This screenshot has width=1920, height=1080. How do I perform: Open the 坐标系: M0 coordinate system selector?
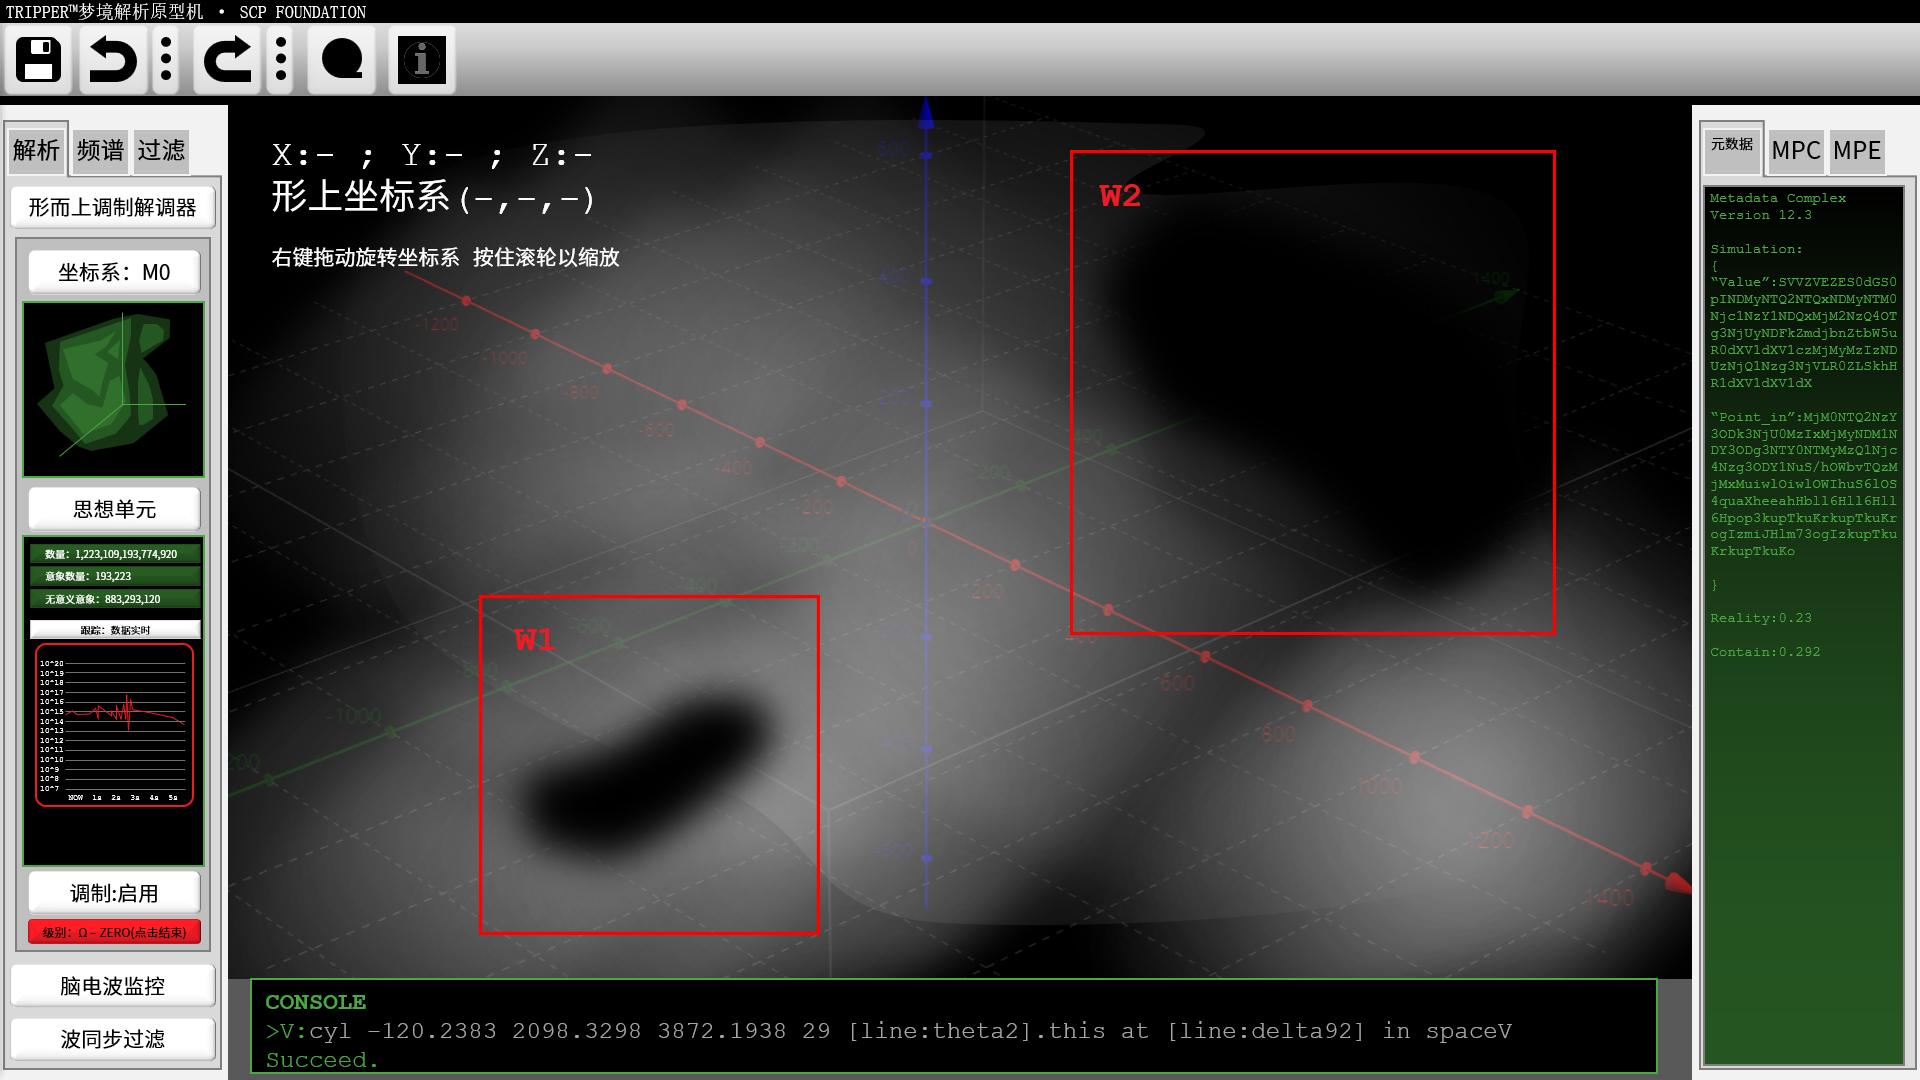pyautogui.click(x=112, y=271)
